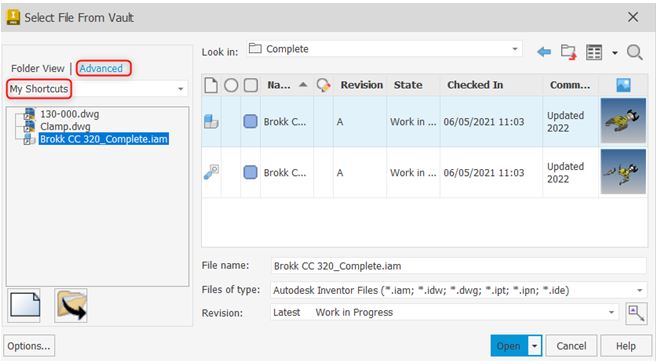Viewport: 659px width, 364px height.
Task: Select Brokk CC 320_Complete.iam shortcut
Action: click(x=103, y=139)
